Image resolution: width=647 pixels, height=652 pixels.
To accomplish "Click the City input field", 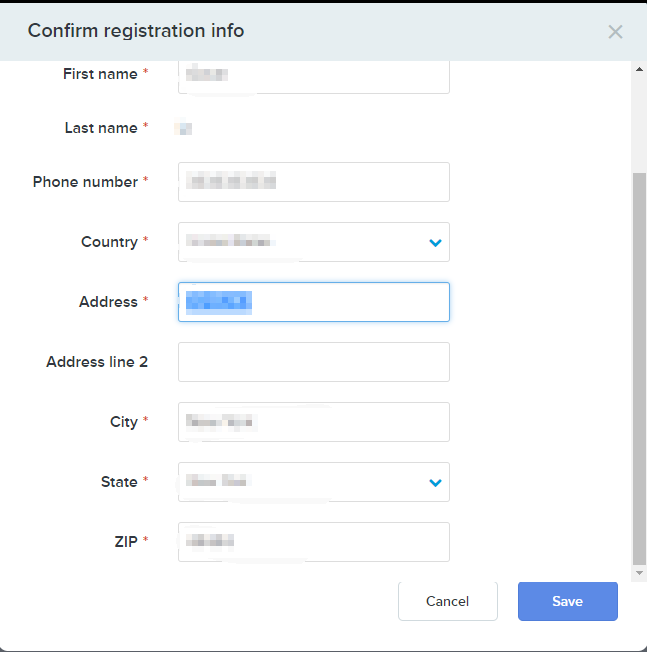I will [x=313, y=422].
